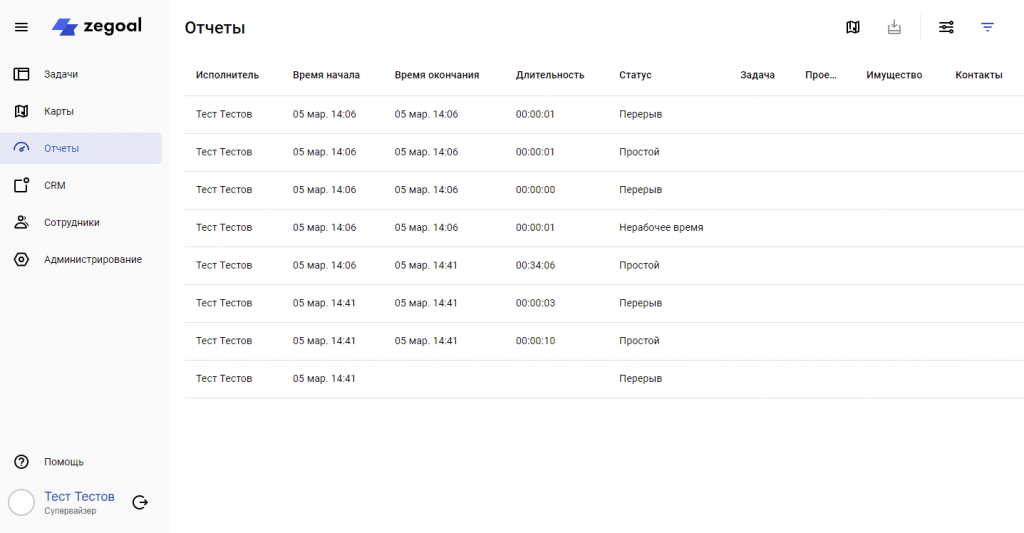Open Сотрудники in the sidebar

71,222
